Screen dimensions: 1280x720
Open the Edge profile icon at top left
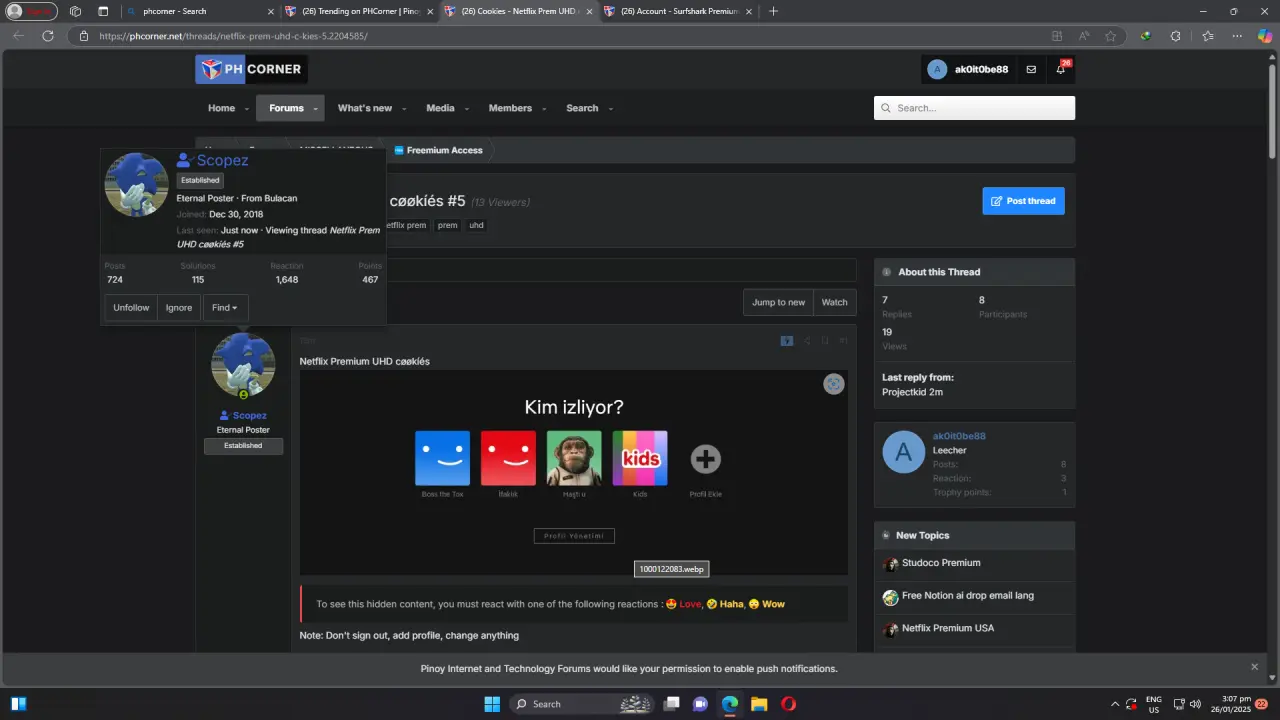pyautogui.click(x=30, y=11)
